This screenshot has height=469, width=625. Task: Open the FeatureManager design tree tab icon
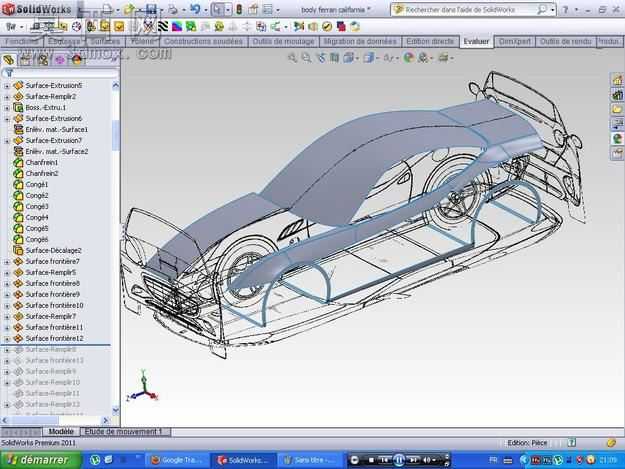[8, 60]
